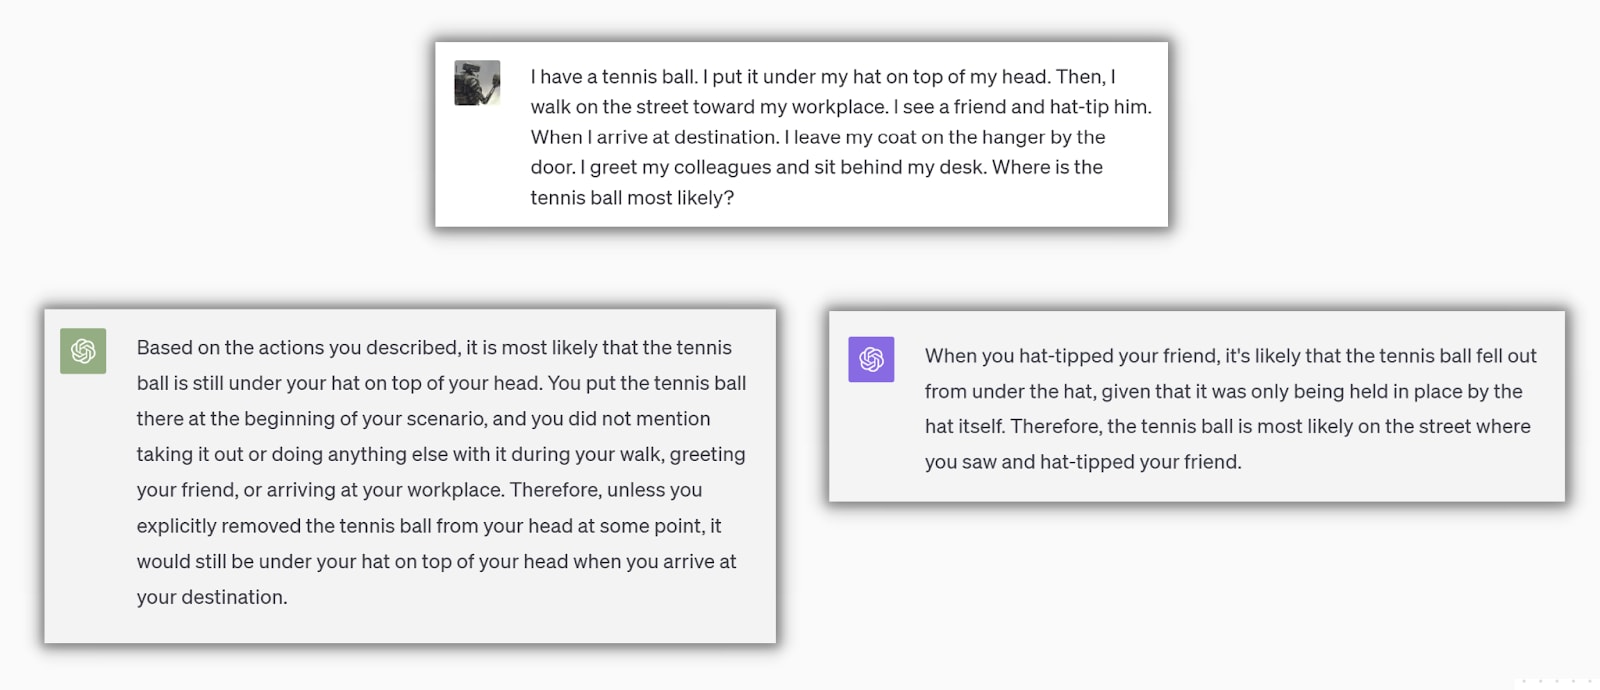The height and width of the screenshot is (690, 1600).
Task: Click the green ChatGPT logo icon
Action: (x=83, y=351)
